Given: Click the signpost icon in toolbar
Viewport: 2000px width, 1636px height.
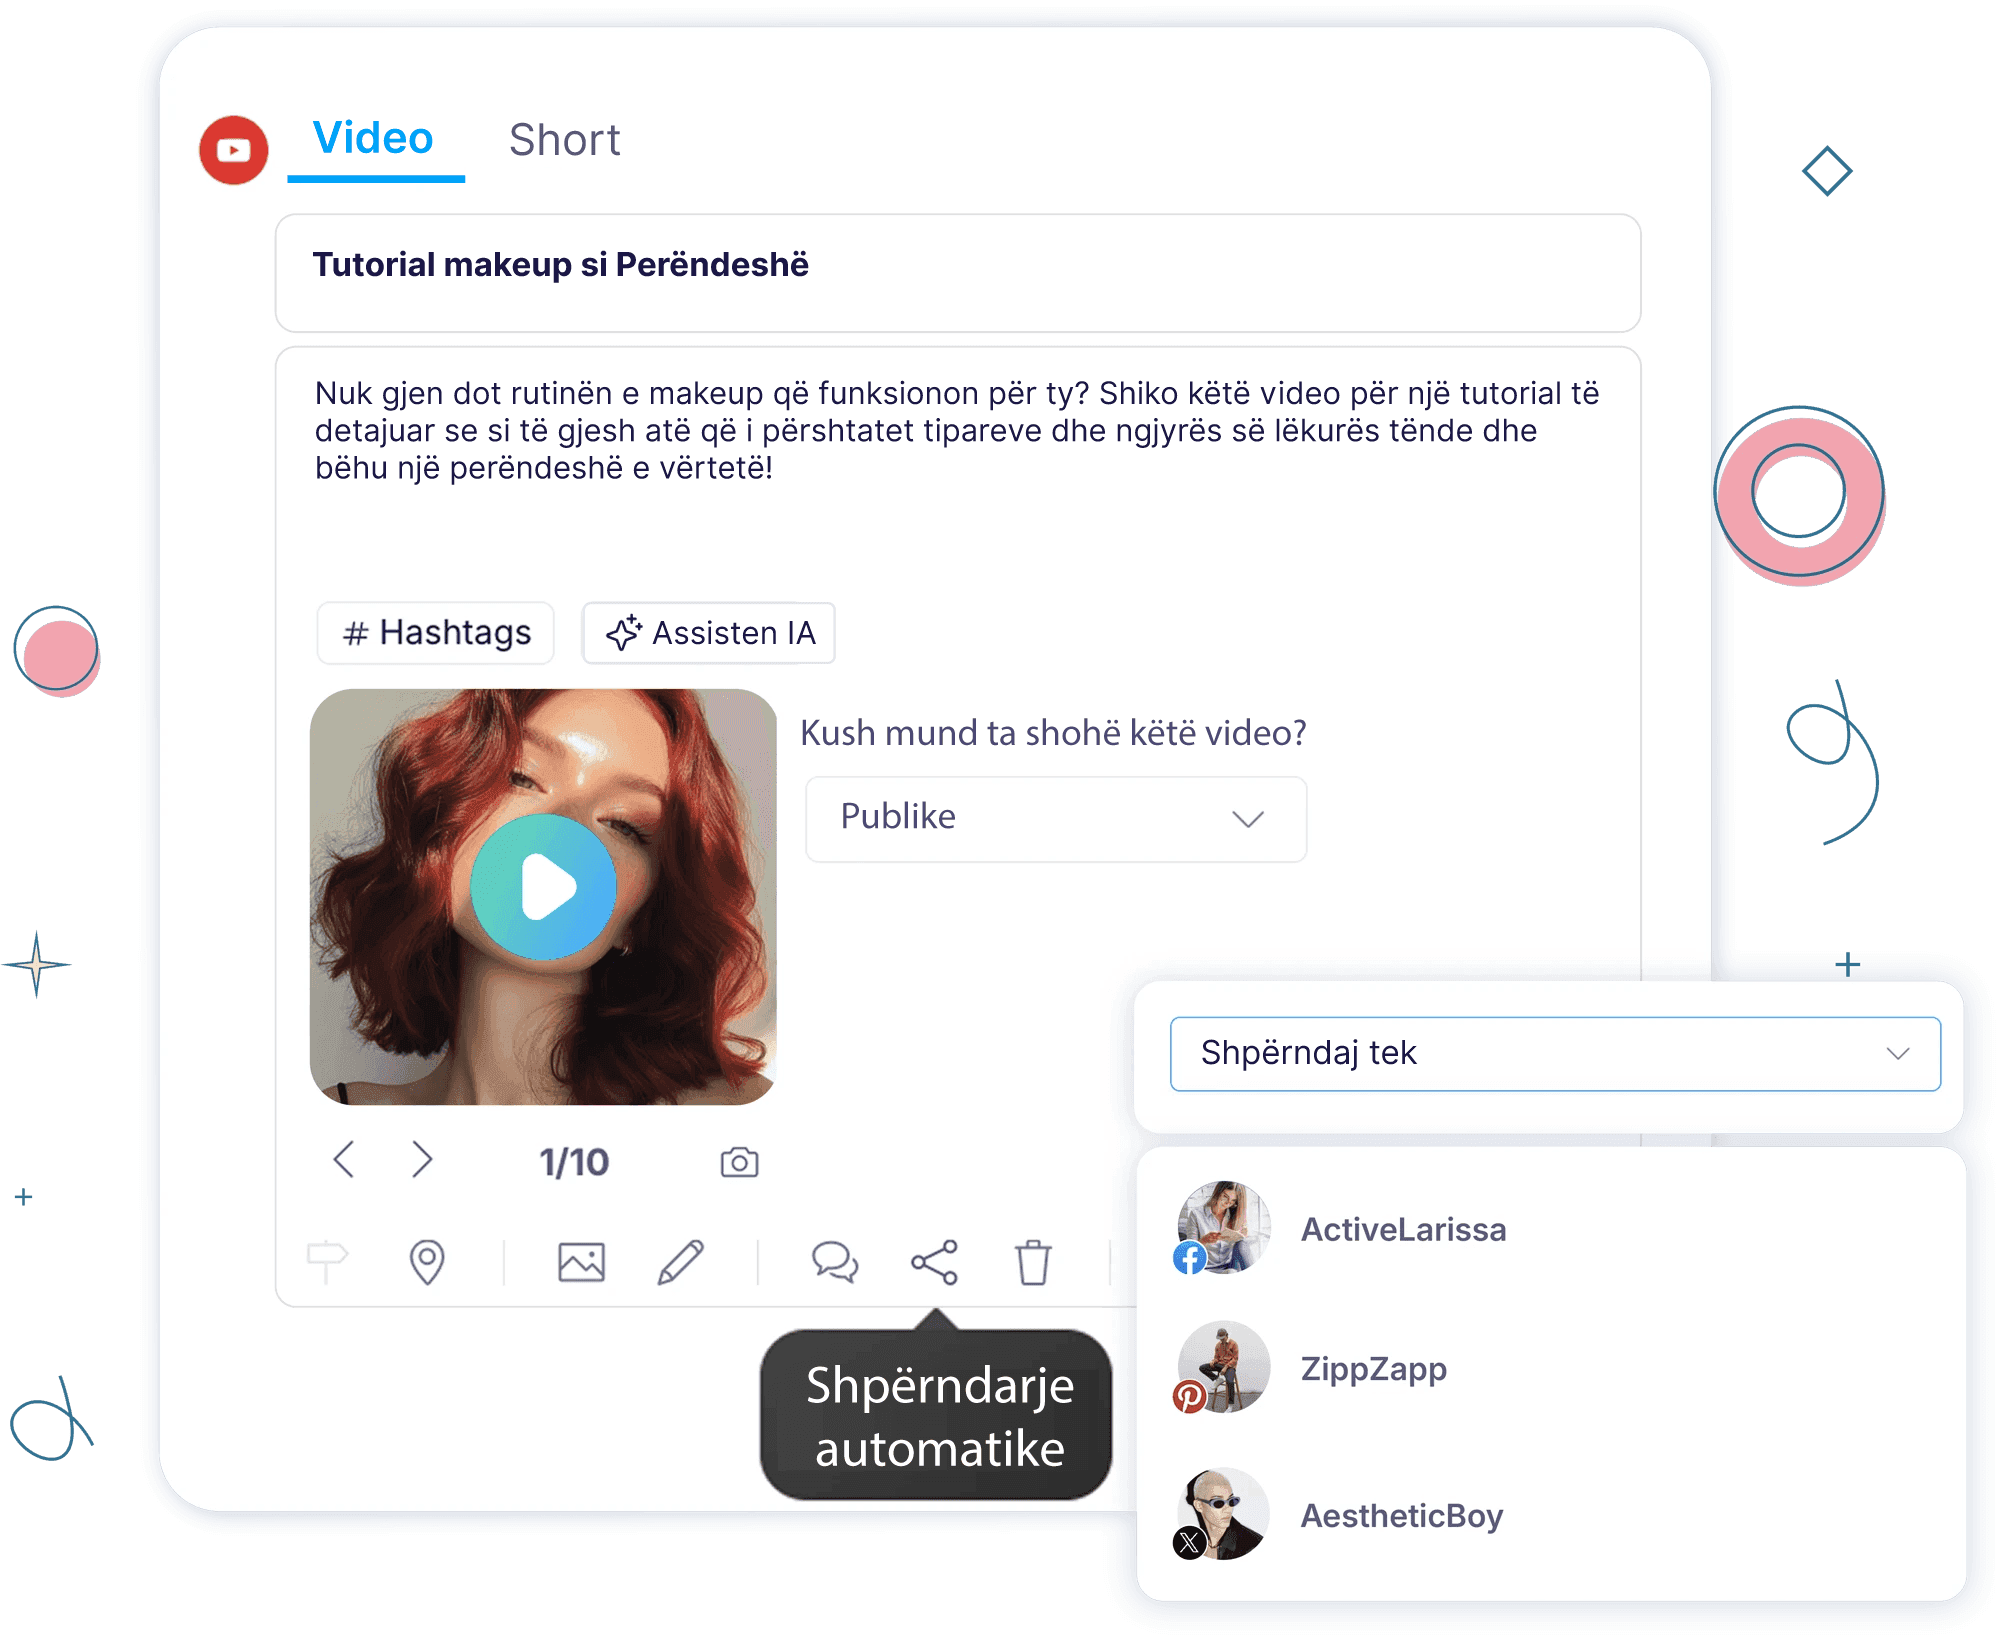Looking at the screenshot, I should (327, 1261).
